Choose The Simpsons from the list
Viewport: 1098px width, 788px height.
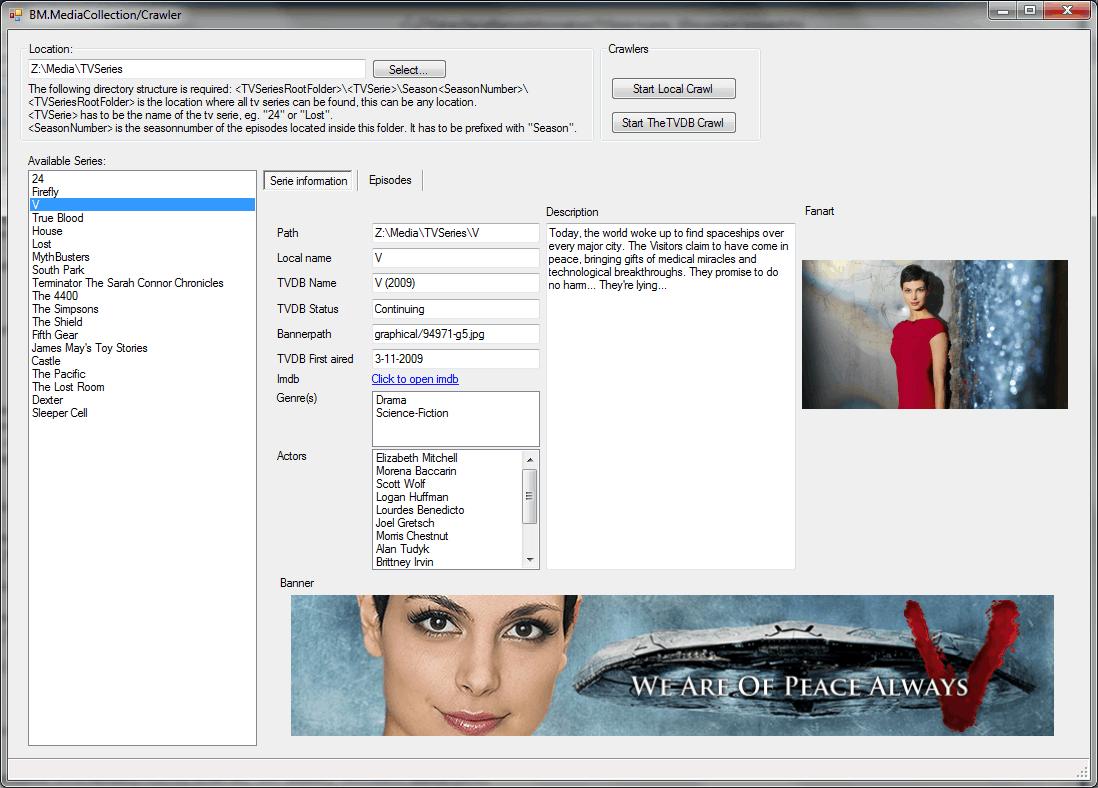coord(142,309)
